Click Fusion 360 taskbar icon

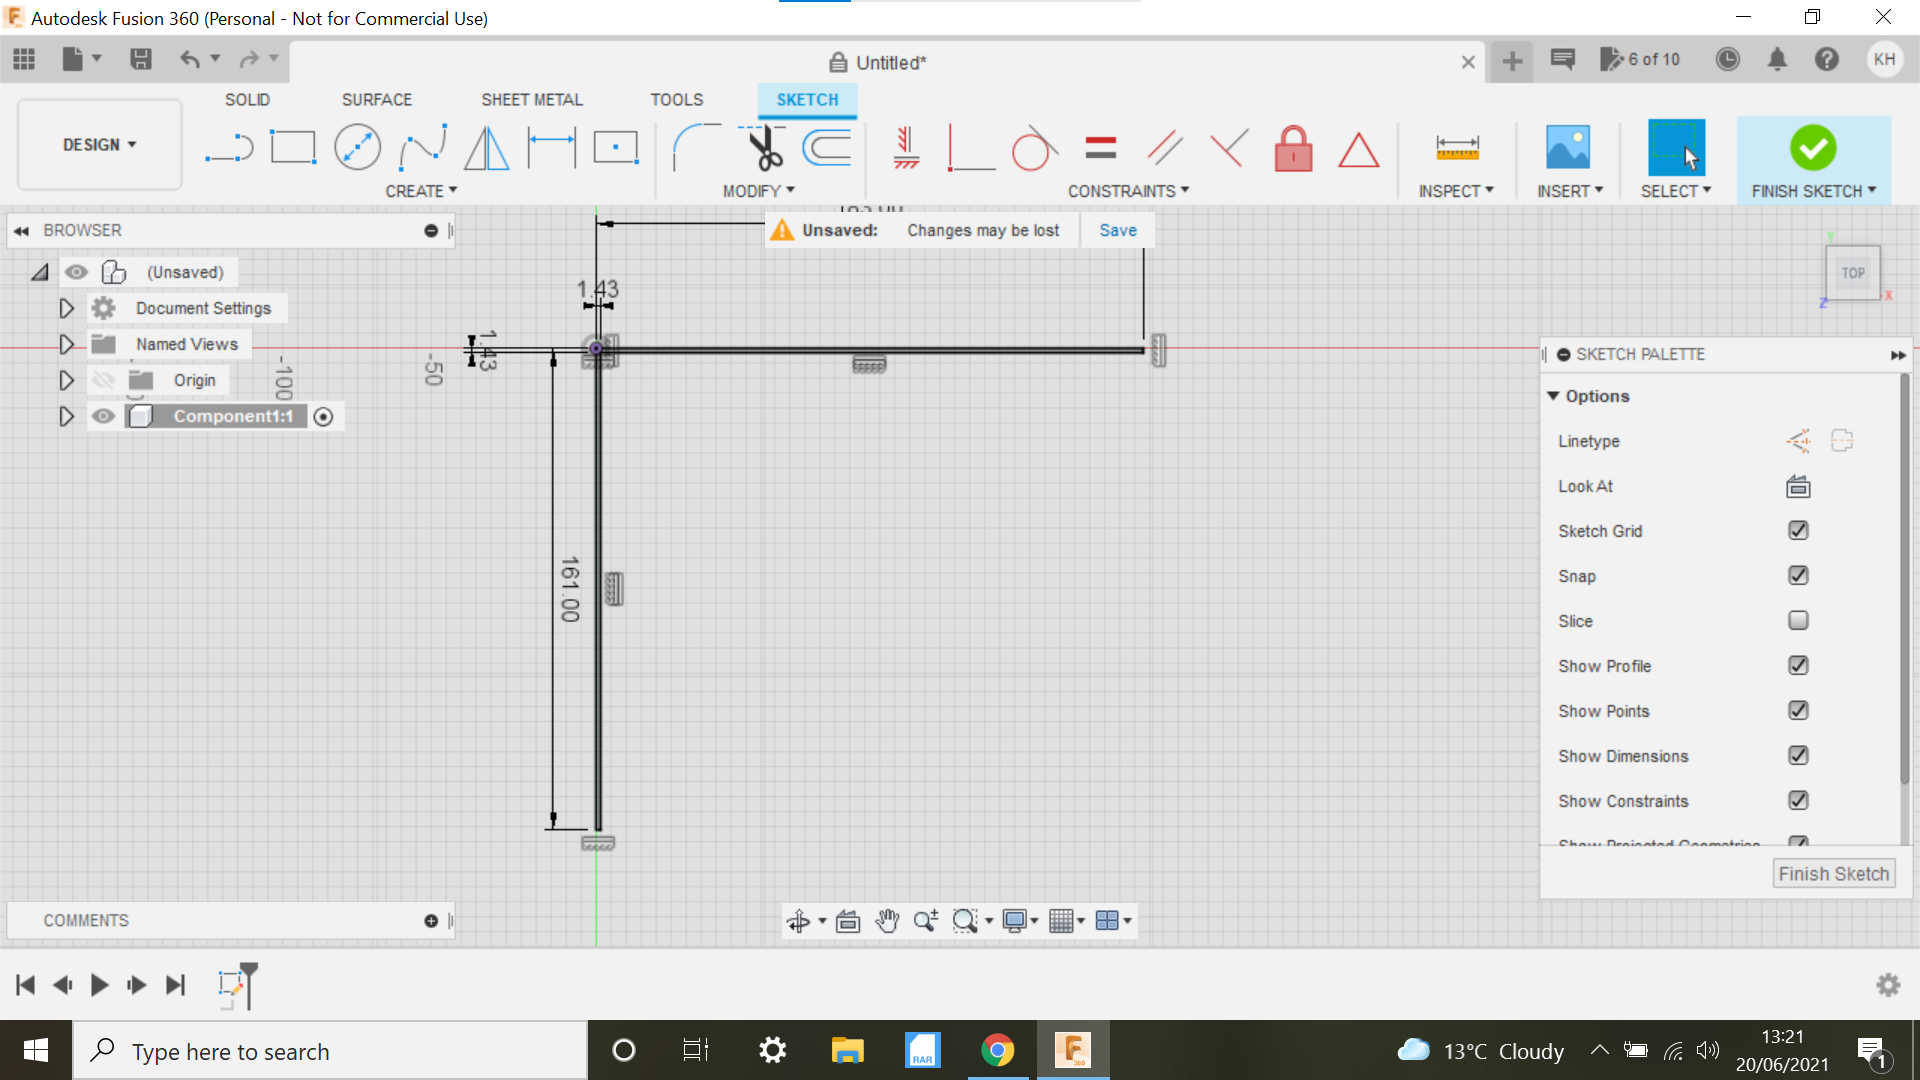pyautogui.click(x=1073, y=1050)
